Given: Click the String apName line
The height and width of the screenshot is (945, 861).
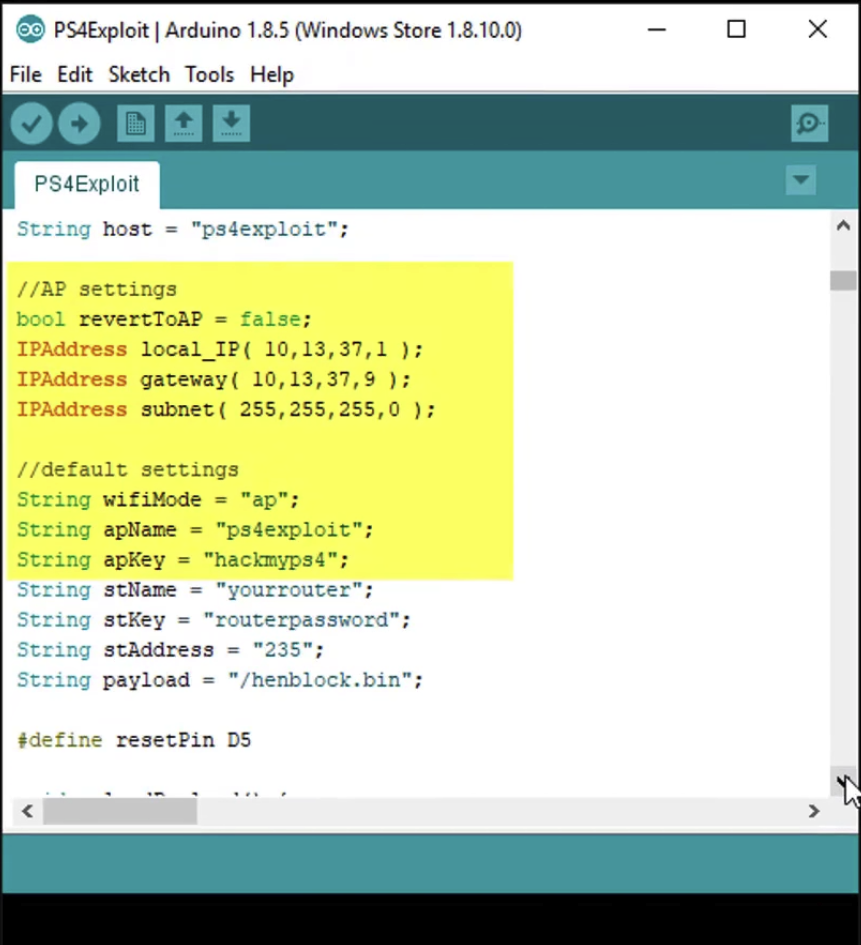Looking at the screenshot, I should pyautogui.click(x=195, y=530).
